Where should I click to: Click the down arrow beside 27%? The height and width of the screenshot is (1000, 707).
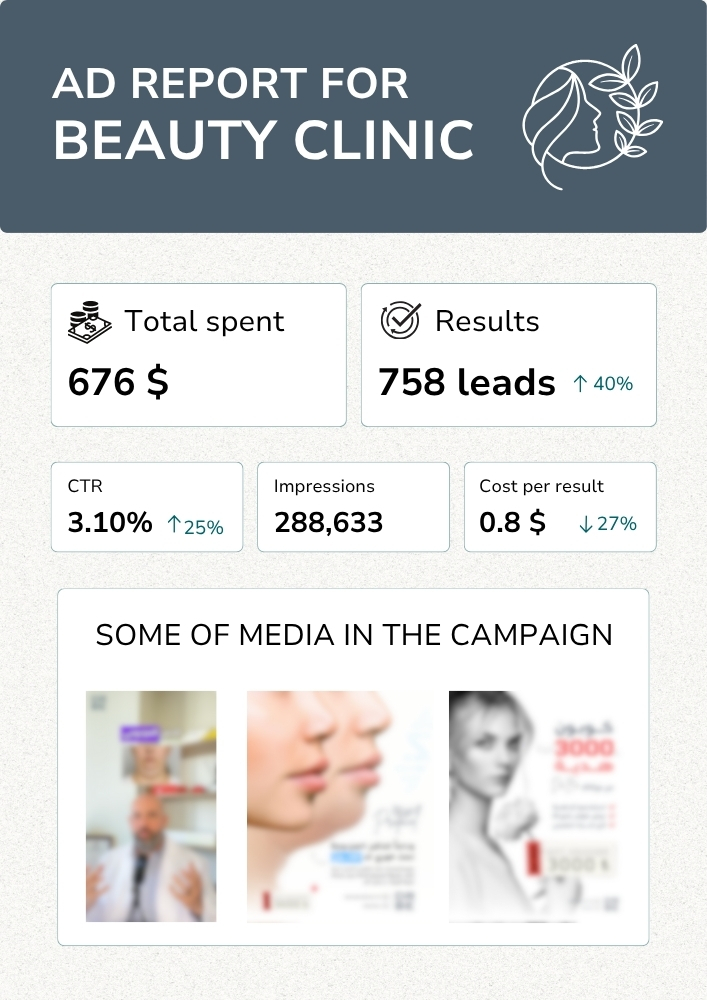tap(586, 524)
